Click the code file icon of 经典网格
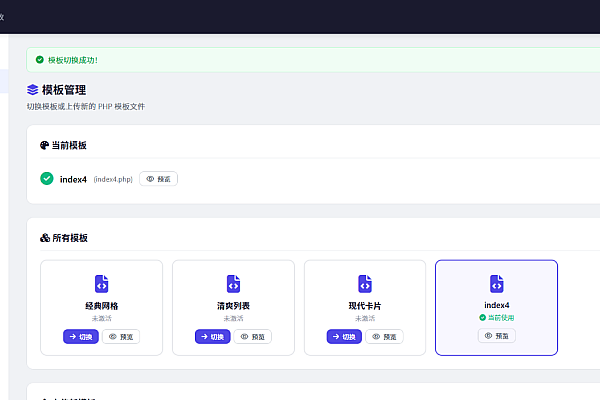Screen dimensions: 600x400 [101, 284]
